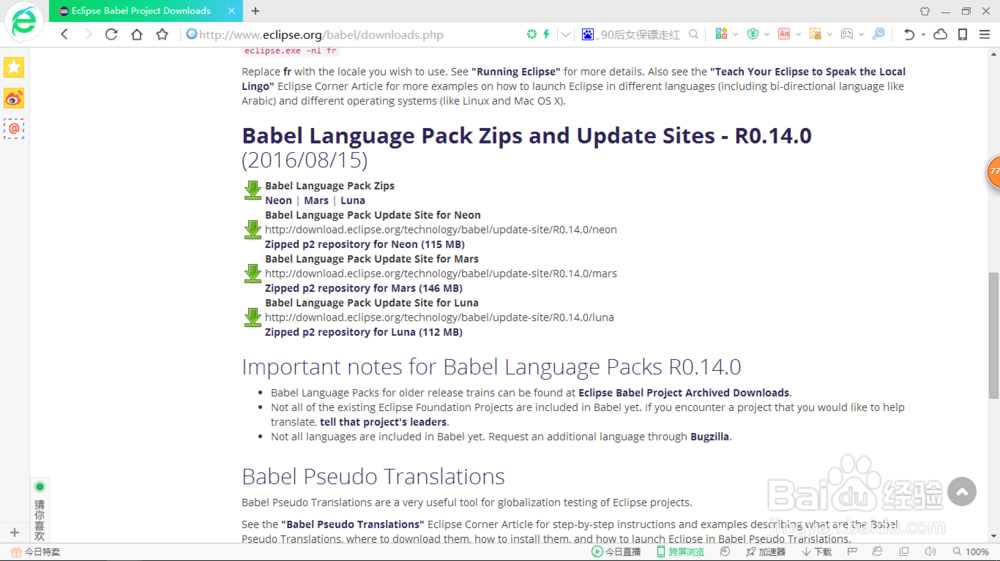This screenshot has height=561, width=1000.
Task: Open 今日直播 live status item
Action: click(x=616, y=551)
